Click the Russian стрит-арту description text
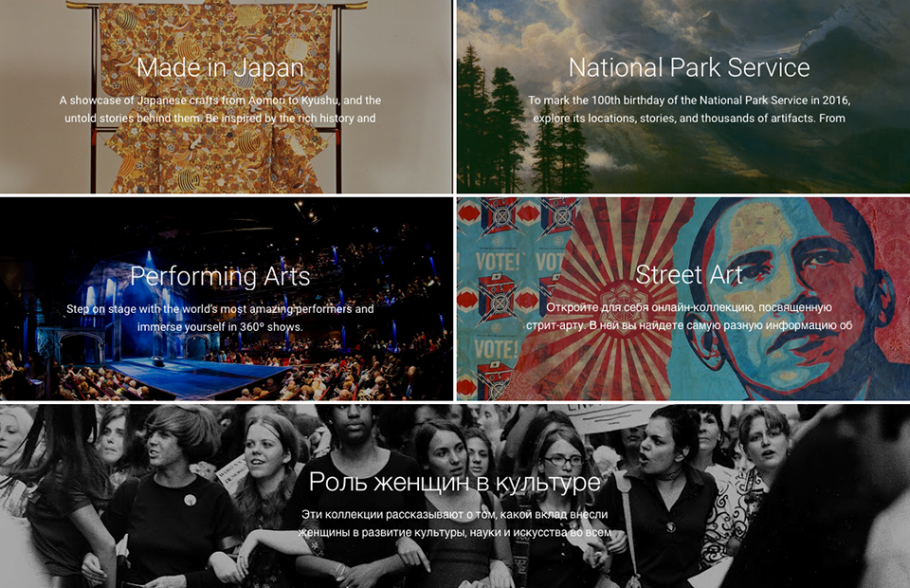 689,316
